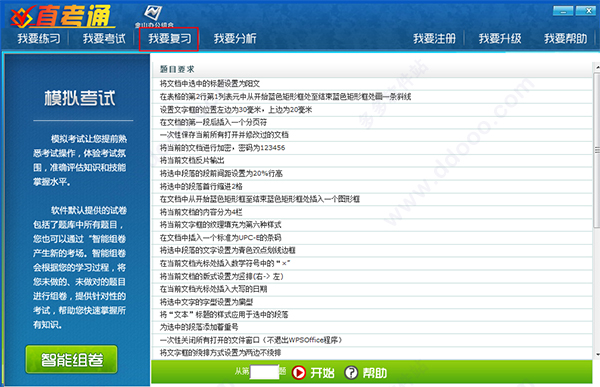
Task: Open the 我要注册 menu item
Action: click(434, 39)
